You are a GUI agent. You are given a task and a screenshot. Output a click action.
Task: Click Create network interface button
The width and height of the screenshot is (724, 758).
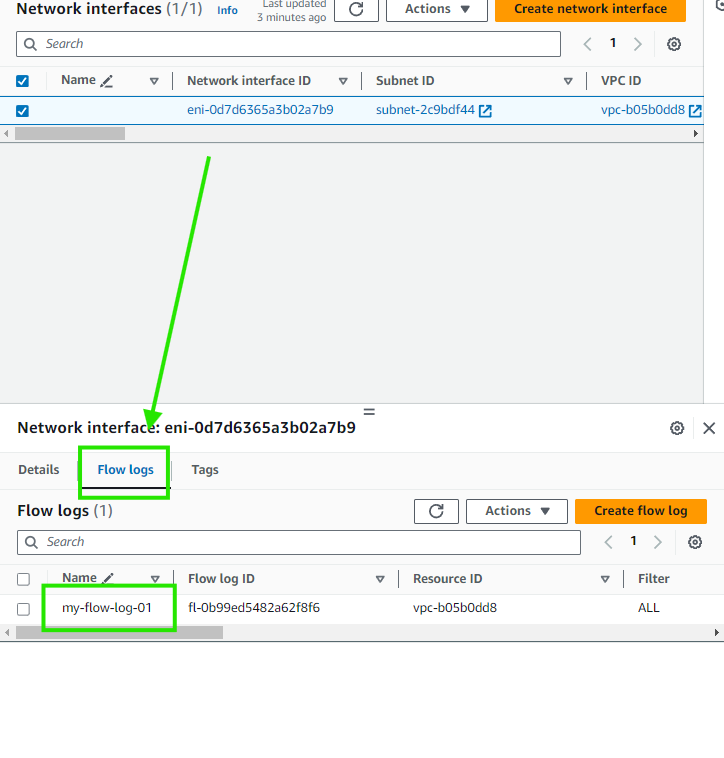coord(590,9)
